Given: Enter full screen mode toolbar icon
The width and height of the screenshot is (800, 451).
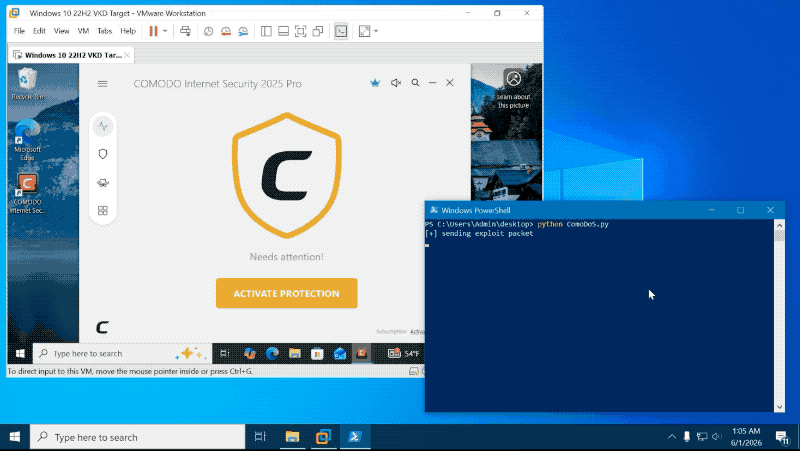Looking at the screenshot, I should click(x=301, y=31).
